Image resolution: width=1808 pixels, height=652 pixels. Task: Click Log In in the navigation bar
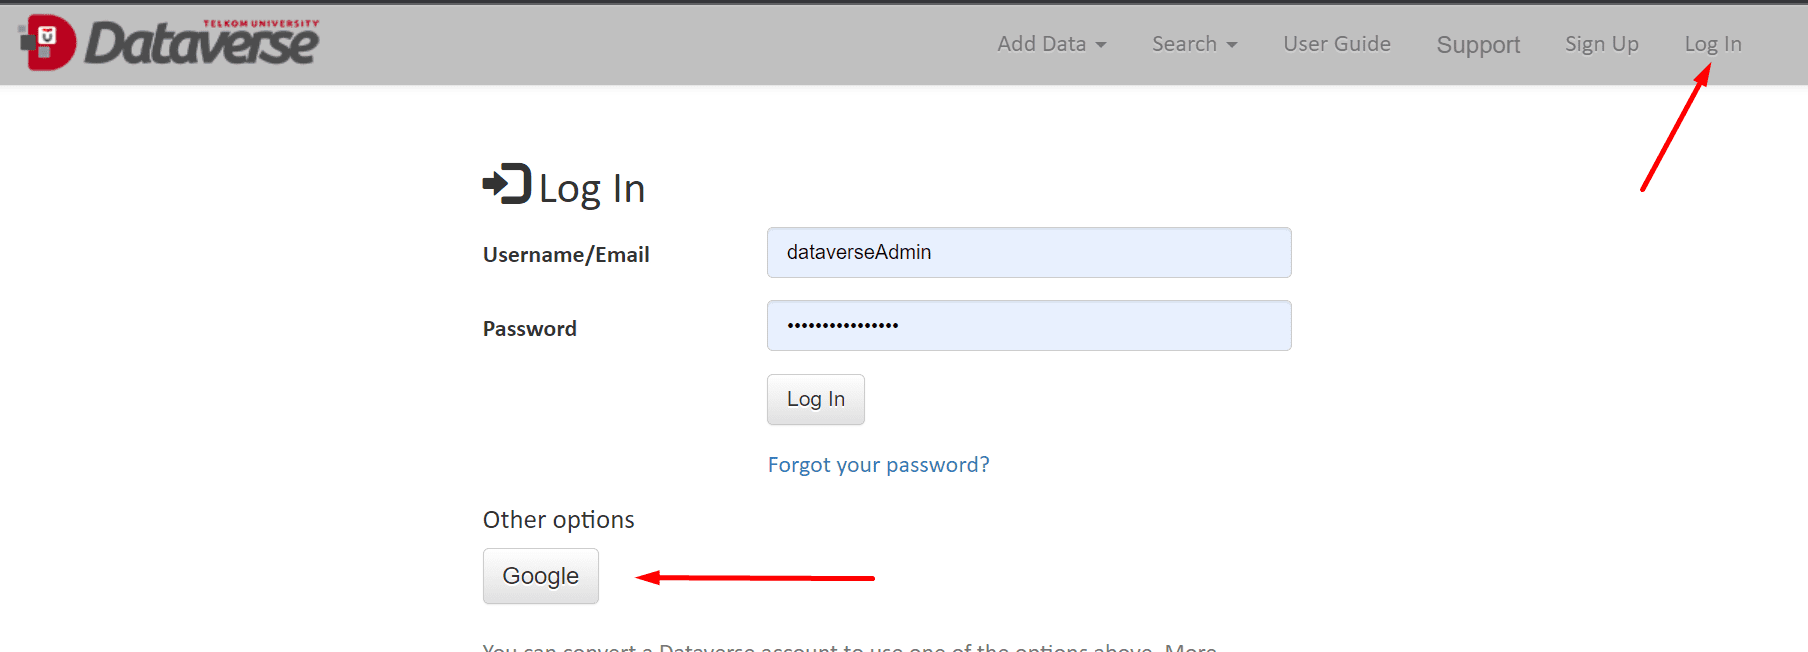click(1712, 44)
